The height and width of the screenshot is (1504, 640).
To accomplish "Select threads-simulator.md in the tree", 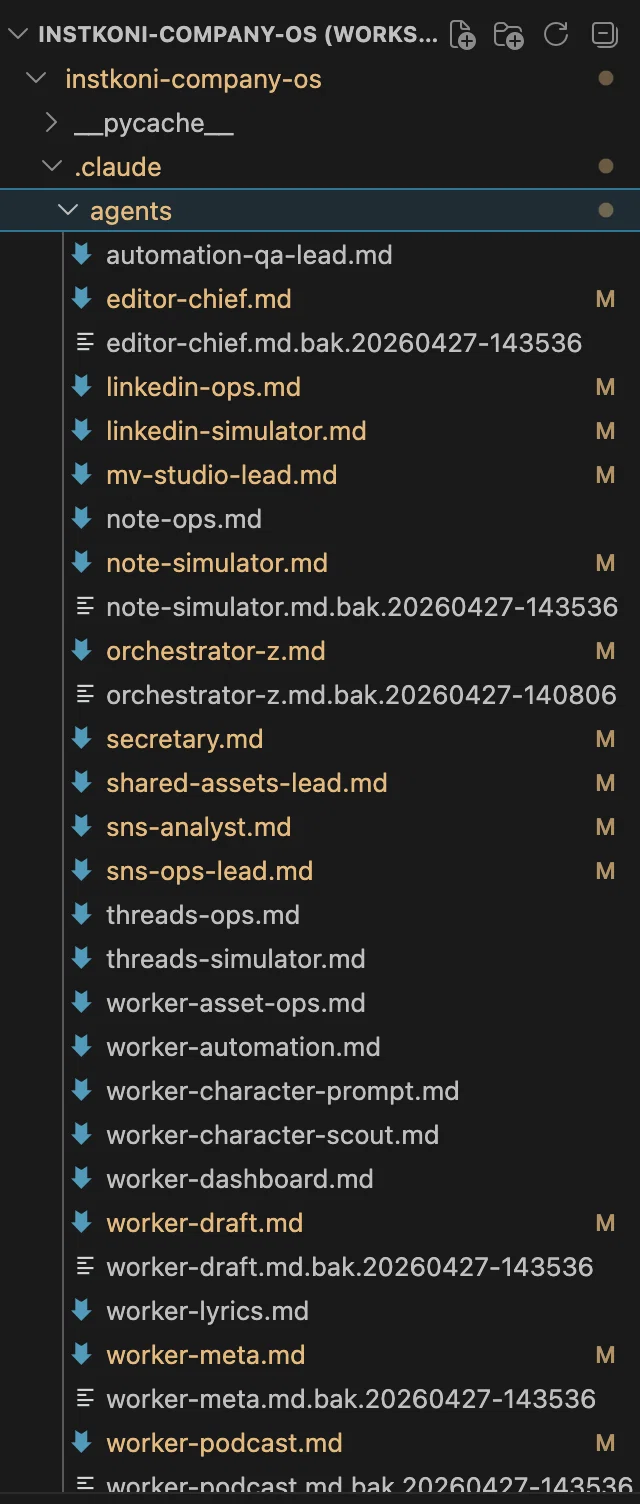I will pyautogui.click(x=236, y=959).
